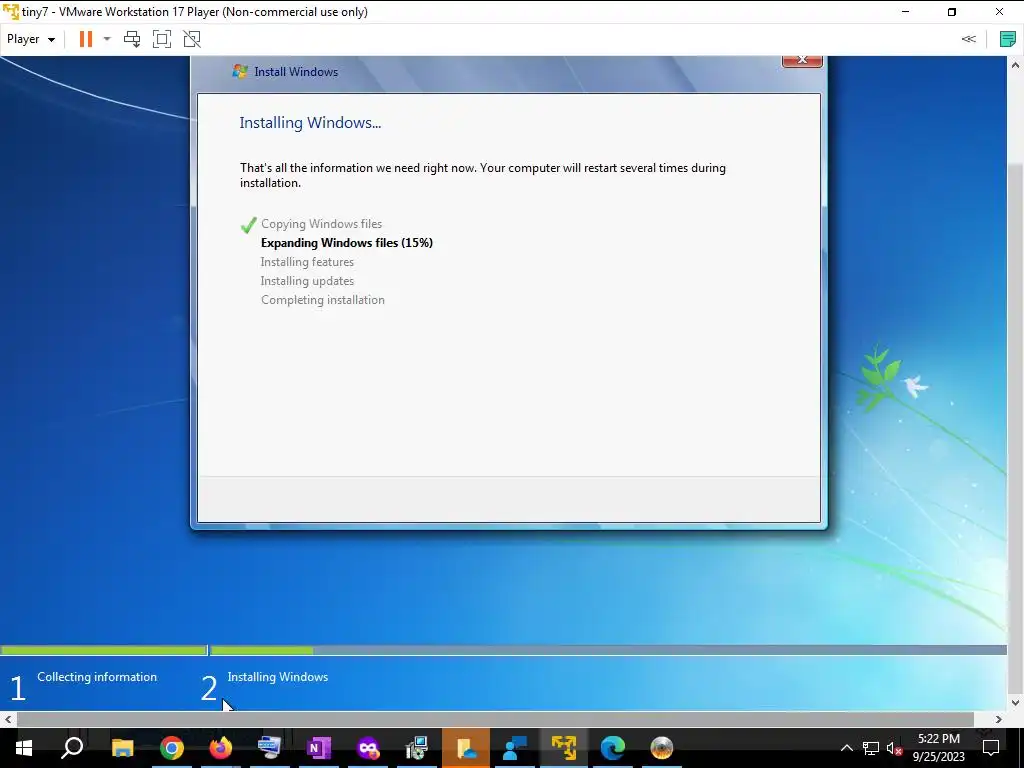1024x768 pixels.
Task: Click the Installing Windows progress bar
Action: pos(608,650)
